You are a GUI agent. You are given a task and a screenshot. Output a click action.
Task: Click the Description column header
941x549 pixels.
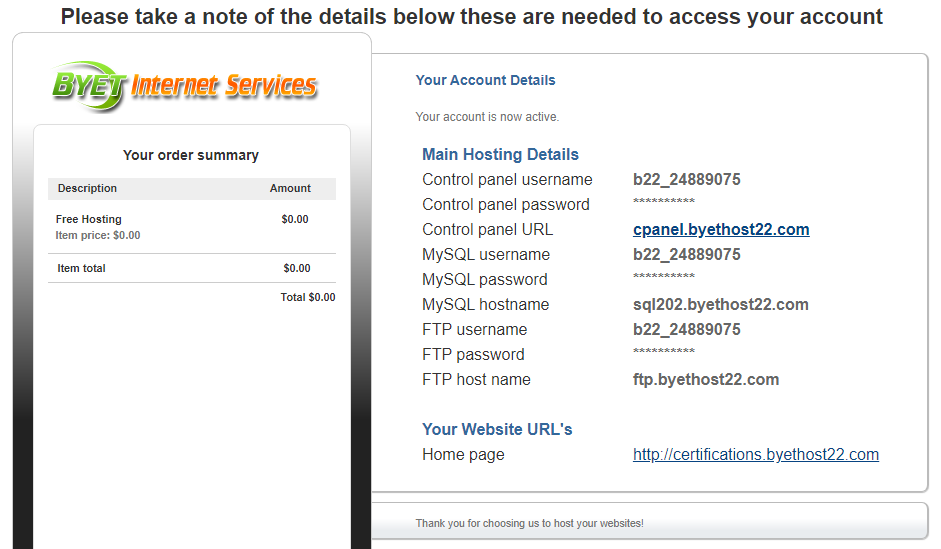pyautogui.click(x=87, y=188)
